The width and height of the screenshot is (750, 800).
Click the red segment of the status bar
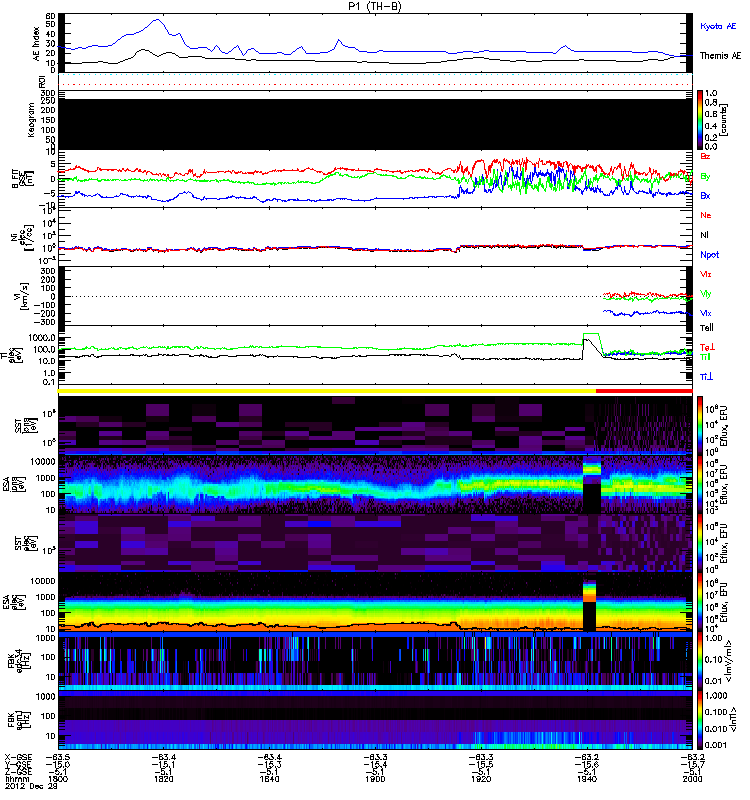(x=644, y=390)
